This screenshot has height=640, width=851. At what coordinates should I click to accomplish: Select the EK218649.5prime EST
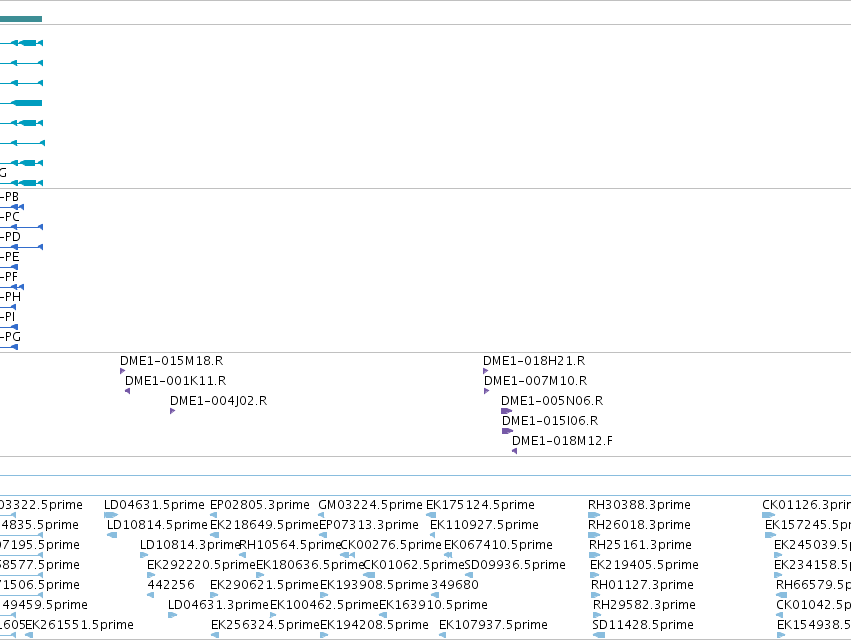point(264,525)
